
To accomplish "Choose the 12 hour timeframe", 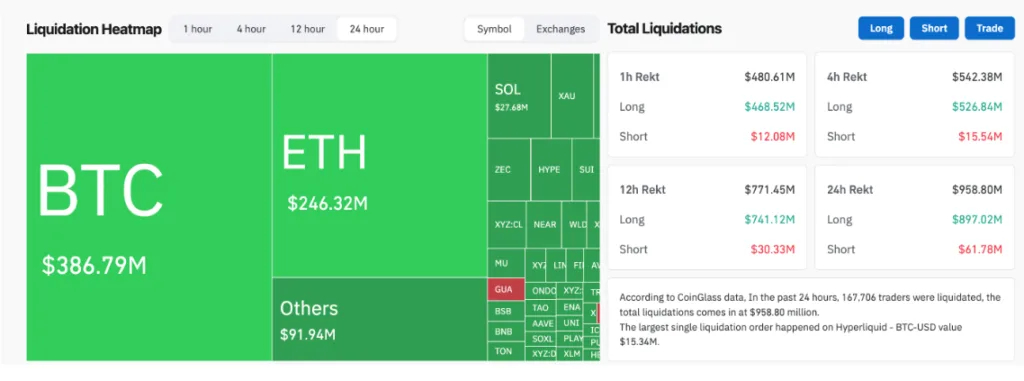I will click(307, 29).
